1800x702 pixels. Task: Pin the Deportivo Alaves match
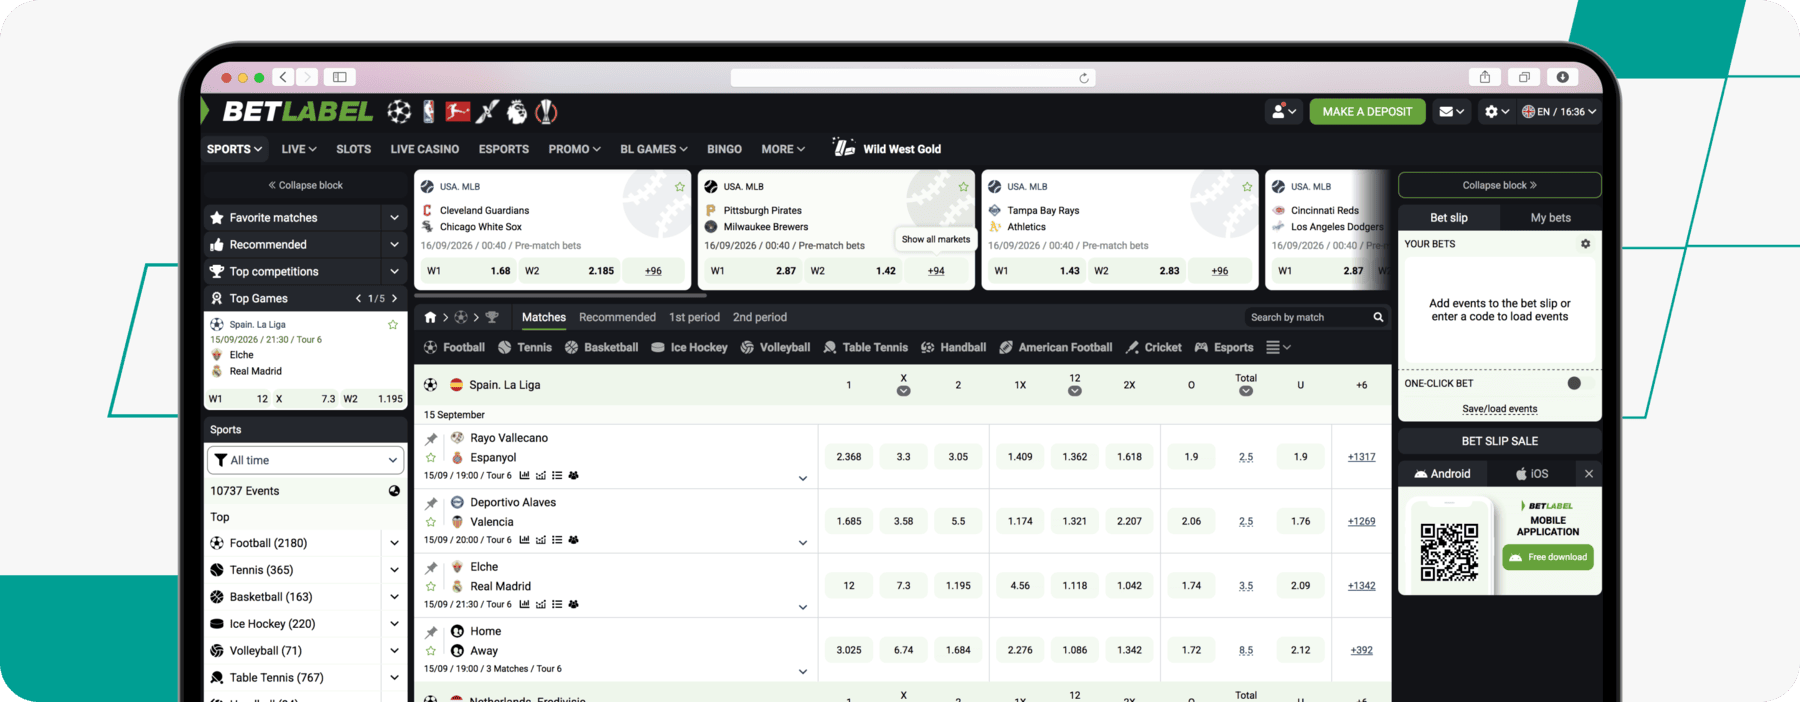[x=431, y=503]
